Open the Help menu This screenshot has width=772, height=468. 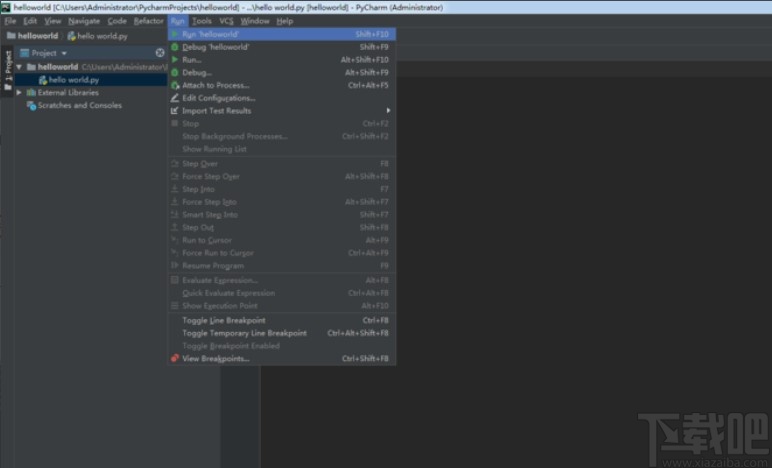(x=285, y=21)
